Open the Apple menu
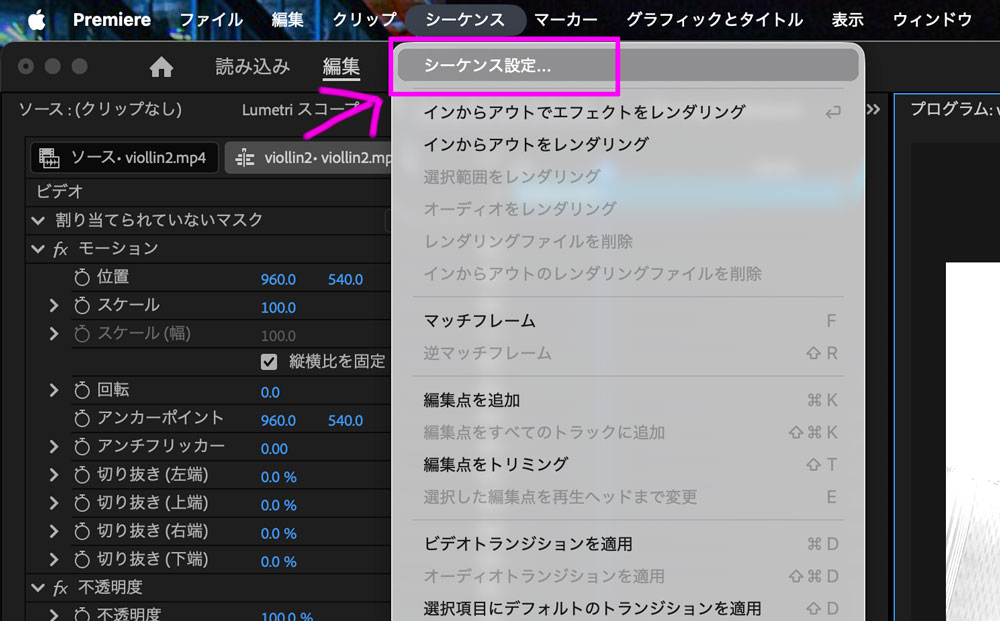 pyautogui.click(x=37, y=20)
